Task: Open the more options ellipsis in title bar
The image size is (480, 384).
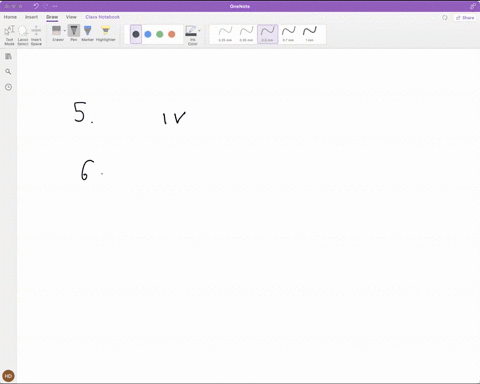Action: (x=55, y=6)
